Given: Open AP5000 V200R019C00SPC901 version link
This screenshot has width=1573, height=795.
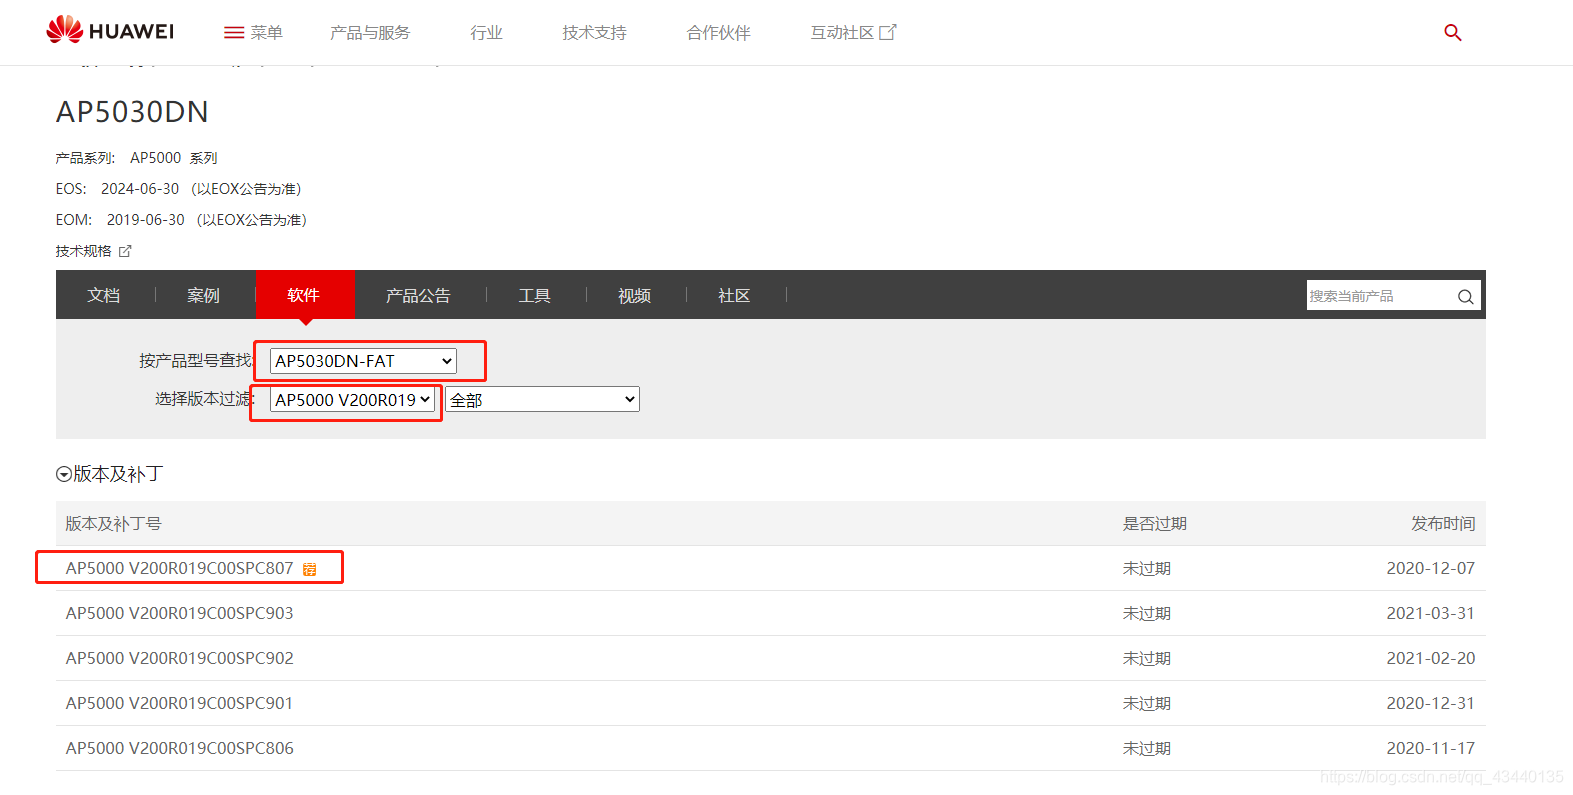Looking at the screenshot, I should click(x=180, y=703).
